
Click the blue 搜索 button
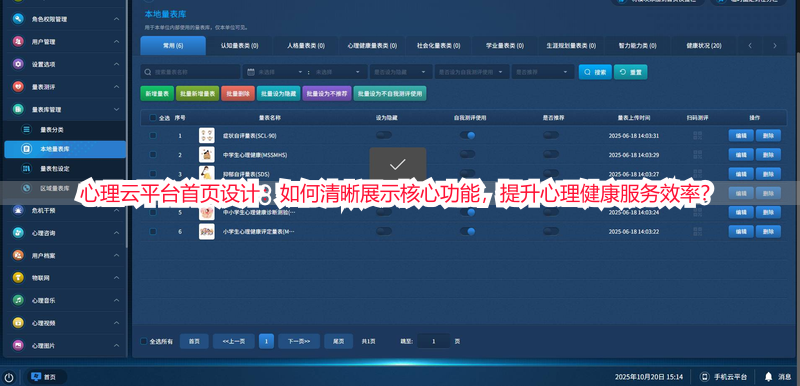[x=595, y=72]
